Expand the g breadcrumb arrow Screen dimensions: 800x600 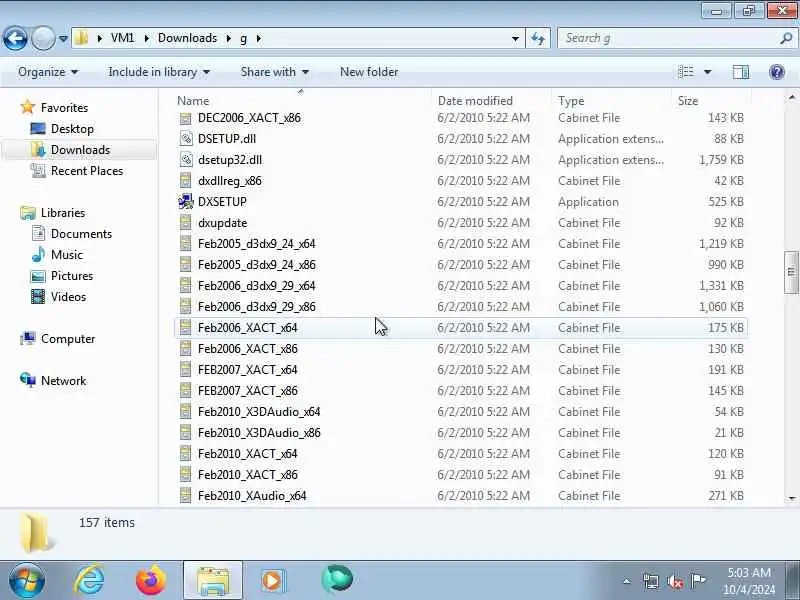(259, 38)
